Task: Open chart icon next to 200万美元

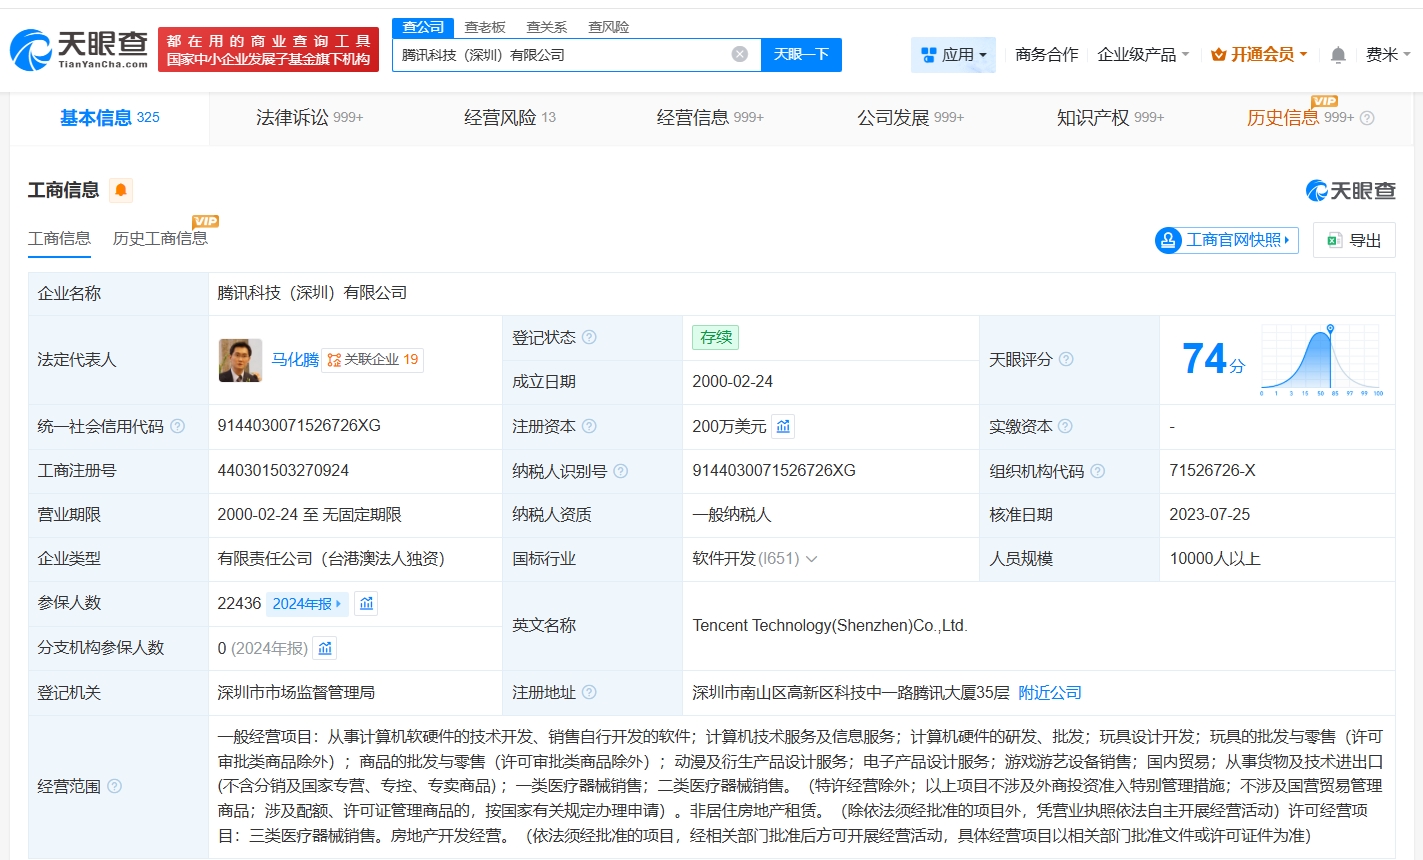Action: [x=784, y=427]
